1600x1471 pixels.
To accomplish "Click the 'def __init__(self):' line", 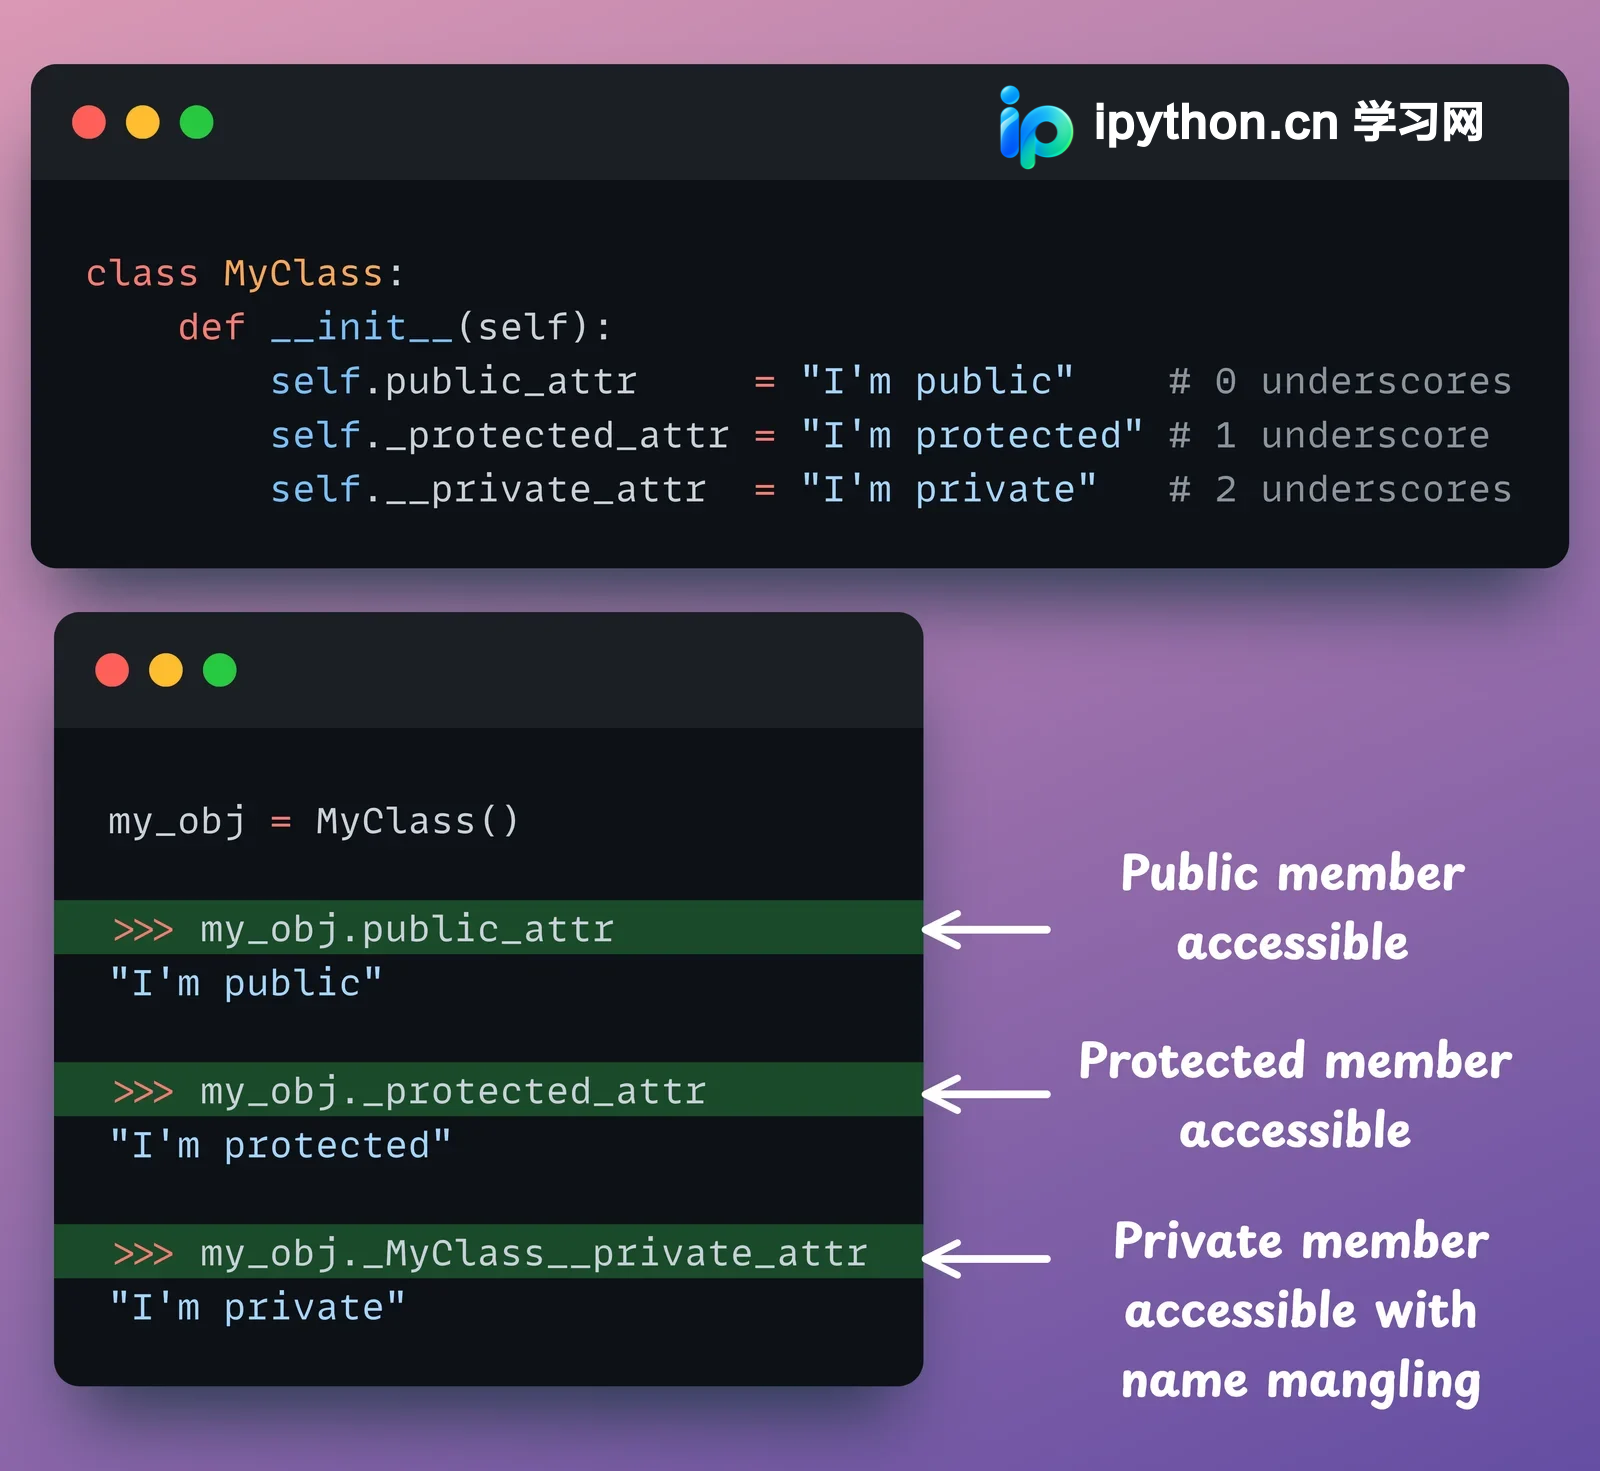I will [394, 327].
